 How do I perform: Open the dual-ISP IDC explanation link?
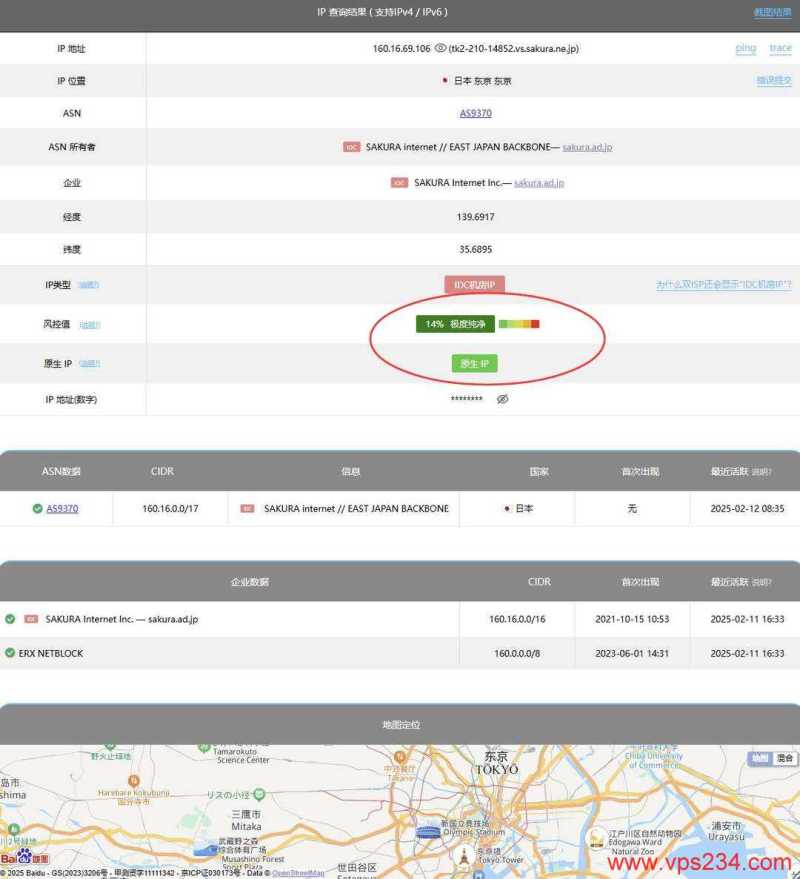tap(723, 285)
